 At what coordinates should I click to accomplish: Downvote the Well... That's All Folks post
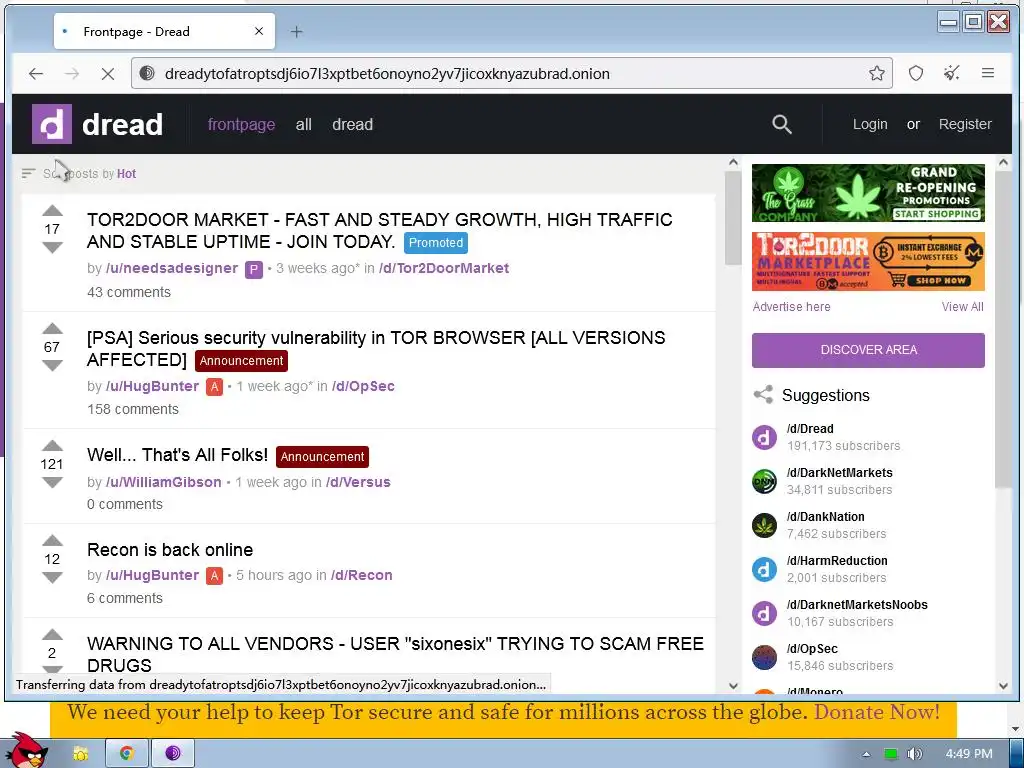coord(52,483)
